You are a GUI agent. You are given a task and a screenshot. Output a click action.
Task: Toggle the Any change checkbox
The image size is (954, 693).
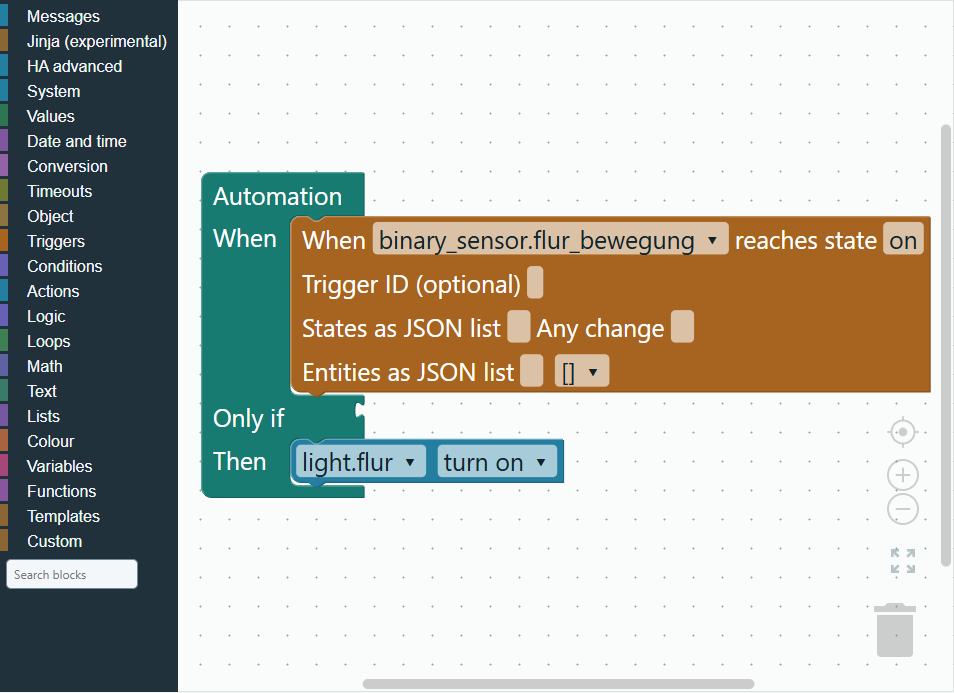[683, 327]
